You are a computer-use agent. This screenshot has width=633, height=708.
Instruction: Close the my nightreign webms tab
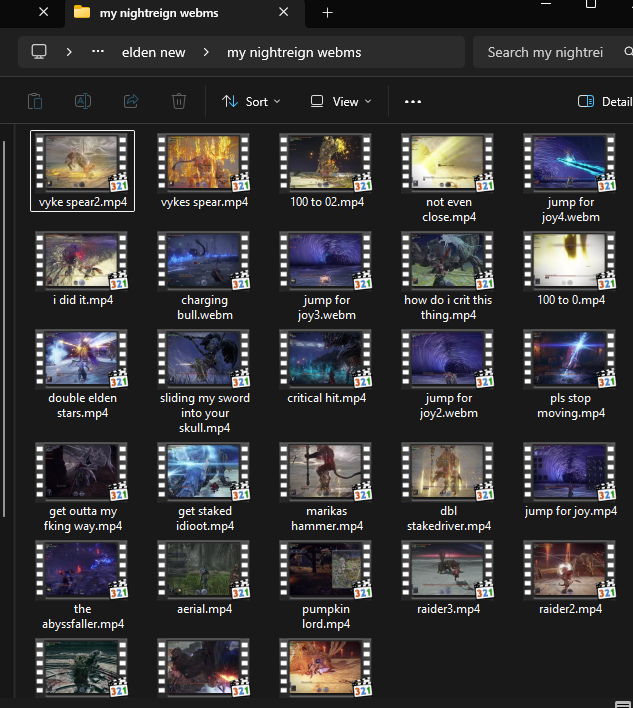(284, 12)
